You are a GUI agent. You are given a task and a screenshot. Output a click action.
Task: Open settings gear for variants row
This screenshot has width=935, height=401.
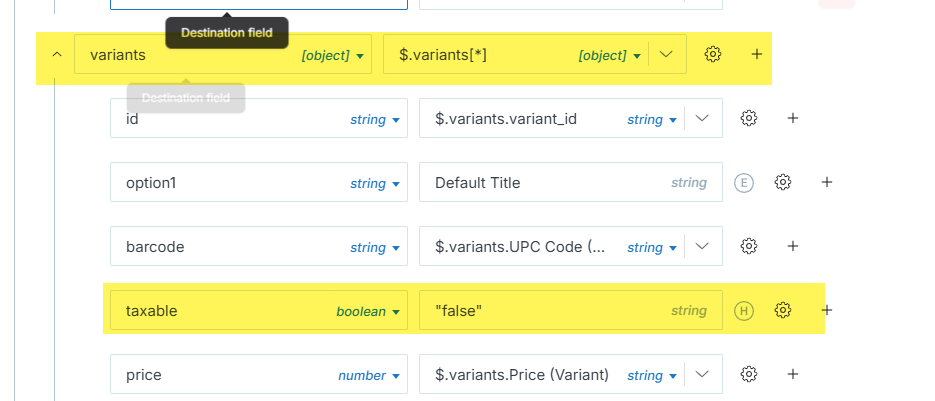pos(713,54)
